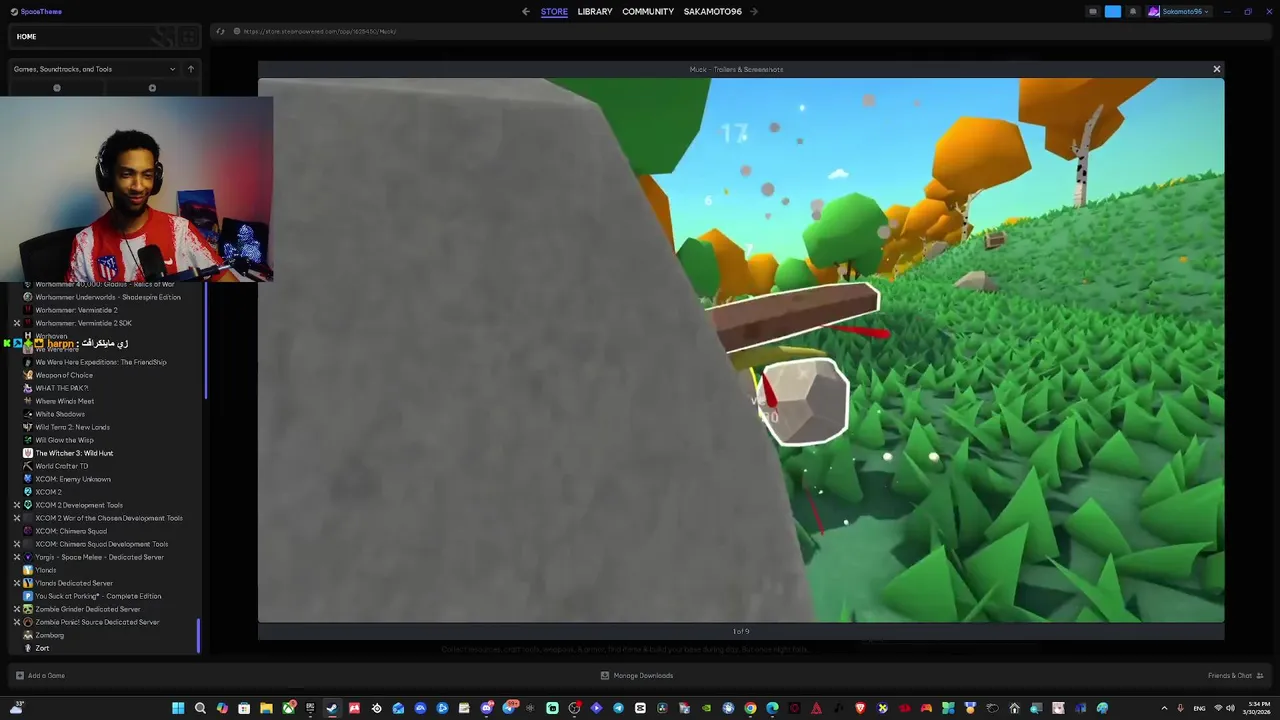This screenshot has width=1280, height=720.
Task: Toggle the recent activity clock filter
Action: coord(57,88)
